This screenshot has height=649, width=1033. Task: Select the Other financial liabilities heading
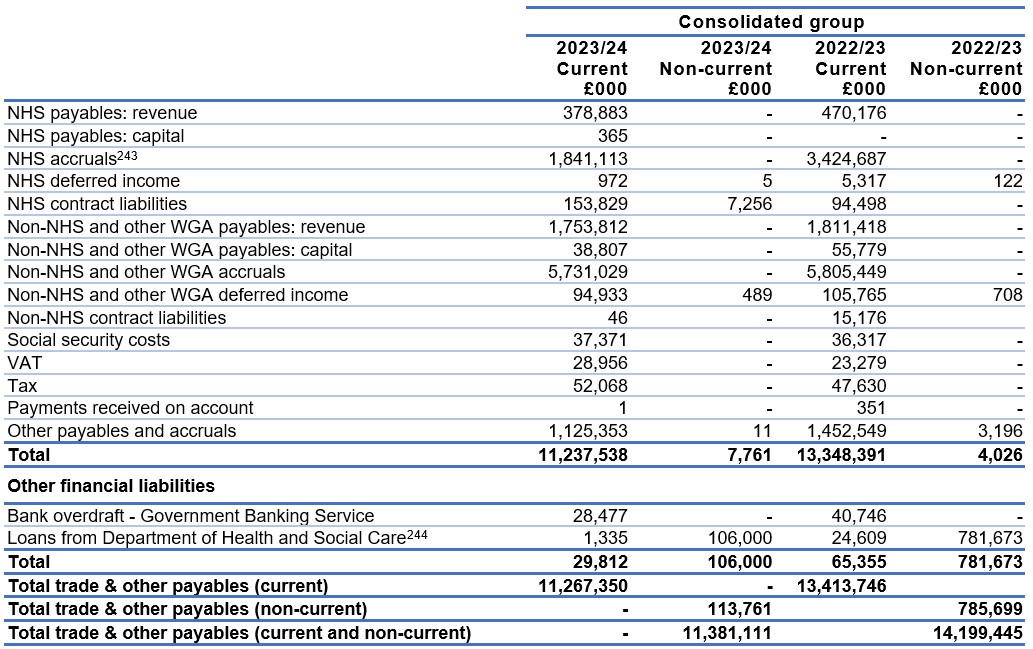pos(111,486)
